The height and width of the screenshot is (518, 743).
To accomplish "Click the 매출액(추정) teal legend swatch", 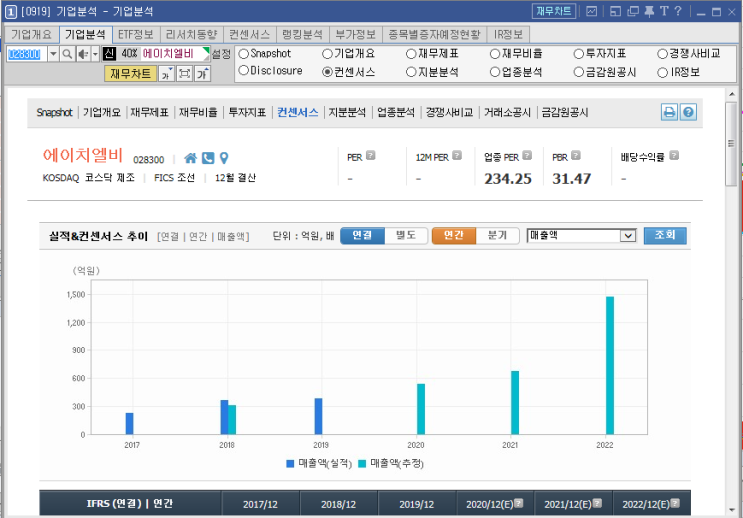I will 362,464.
